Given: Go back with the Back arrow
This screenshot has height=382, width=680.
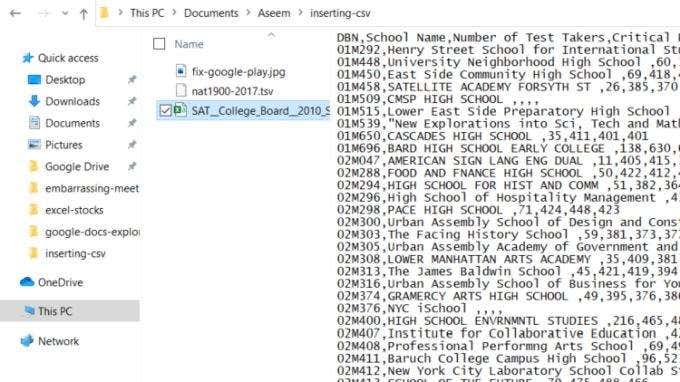Looking at the screenshot, I should tap(15, 13).
